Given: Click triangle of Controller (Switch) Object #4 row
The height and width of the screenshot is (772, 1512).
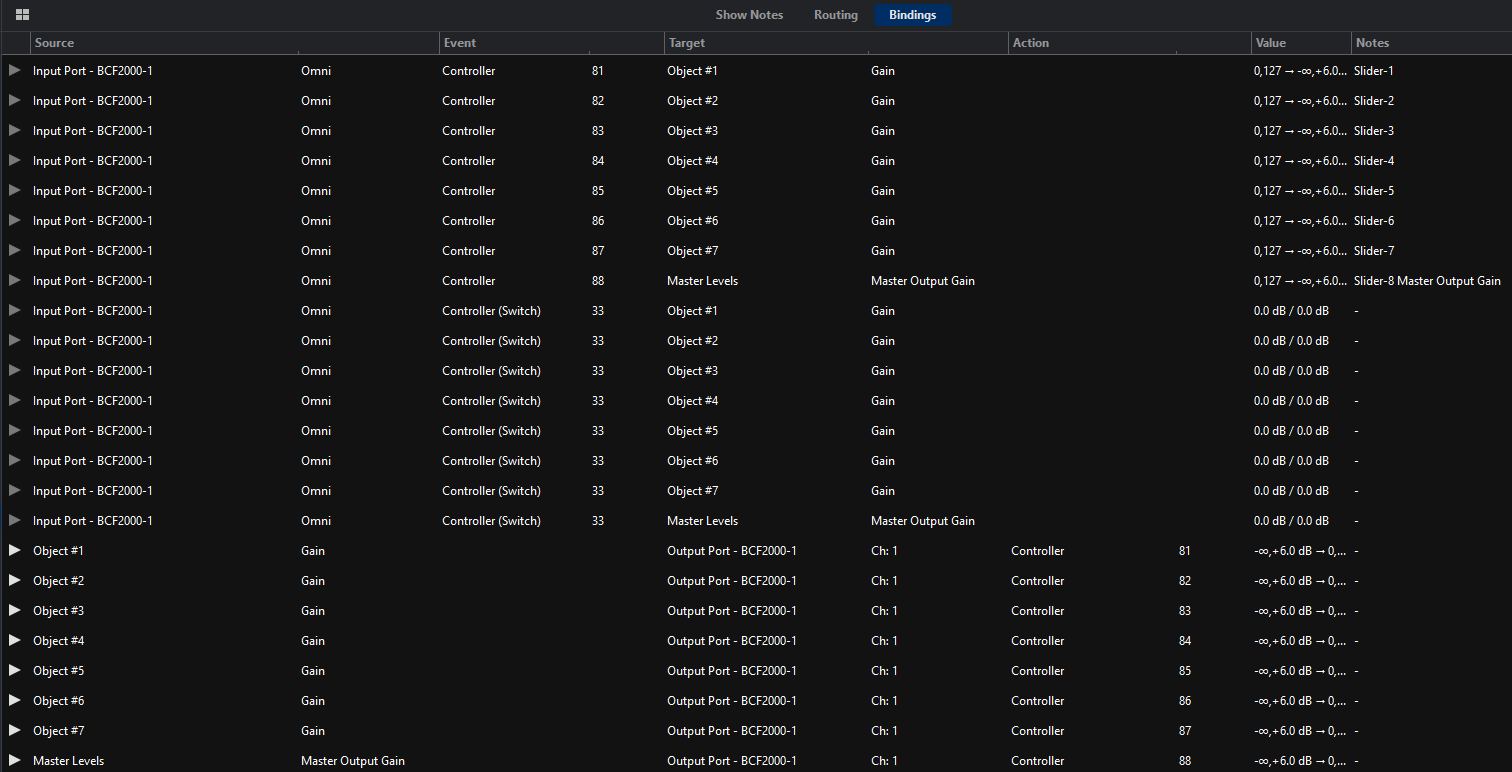Looking at the screenshot, I should coord(14,401).
